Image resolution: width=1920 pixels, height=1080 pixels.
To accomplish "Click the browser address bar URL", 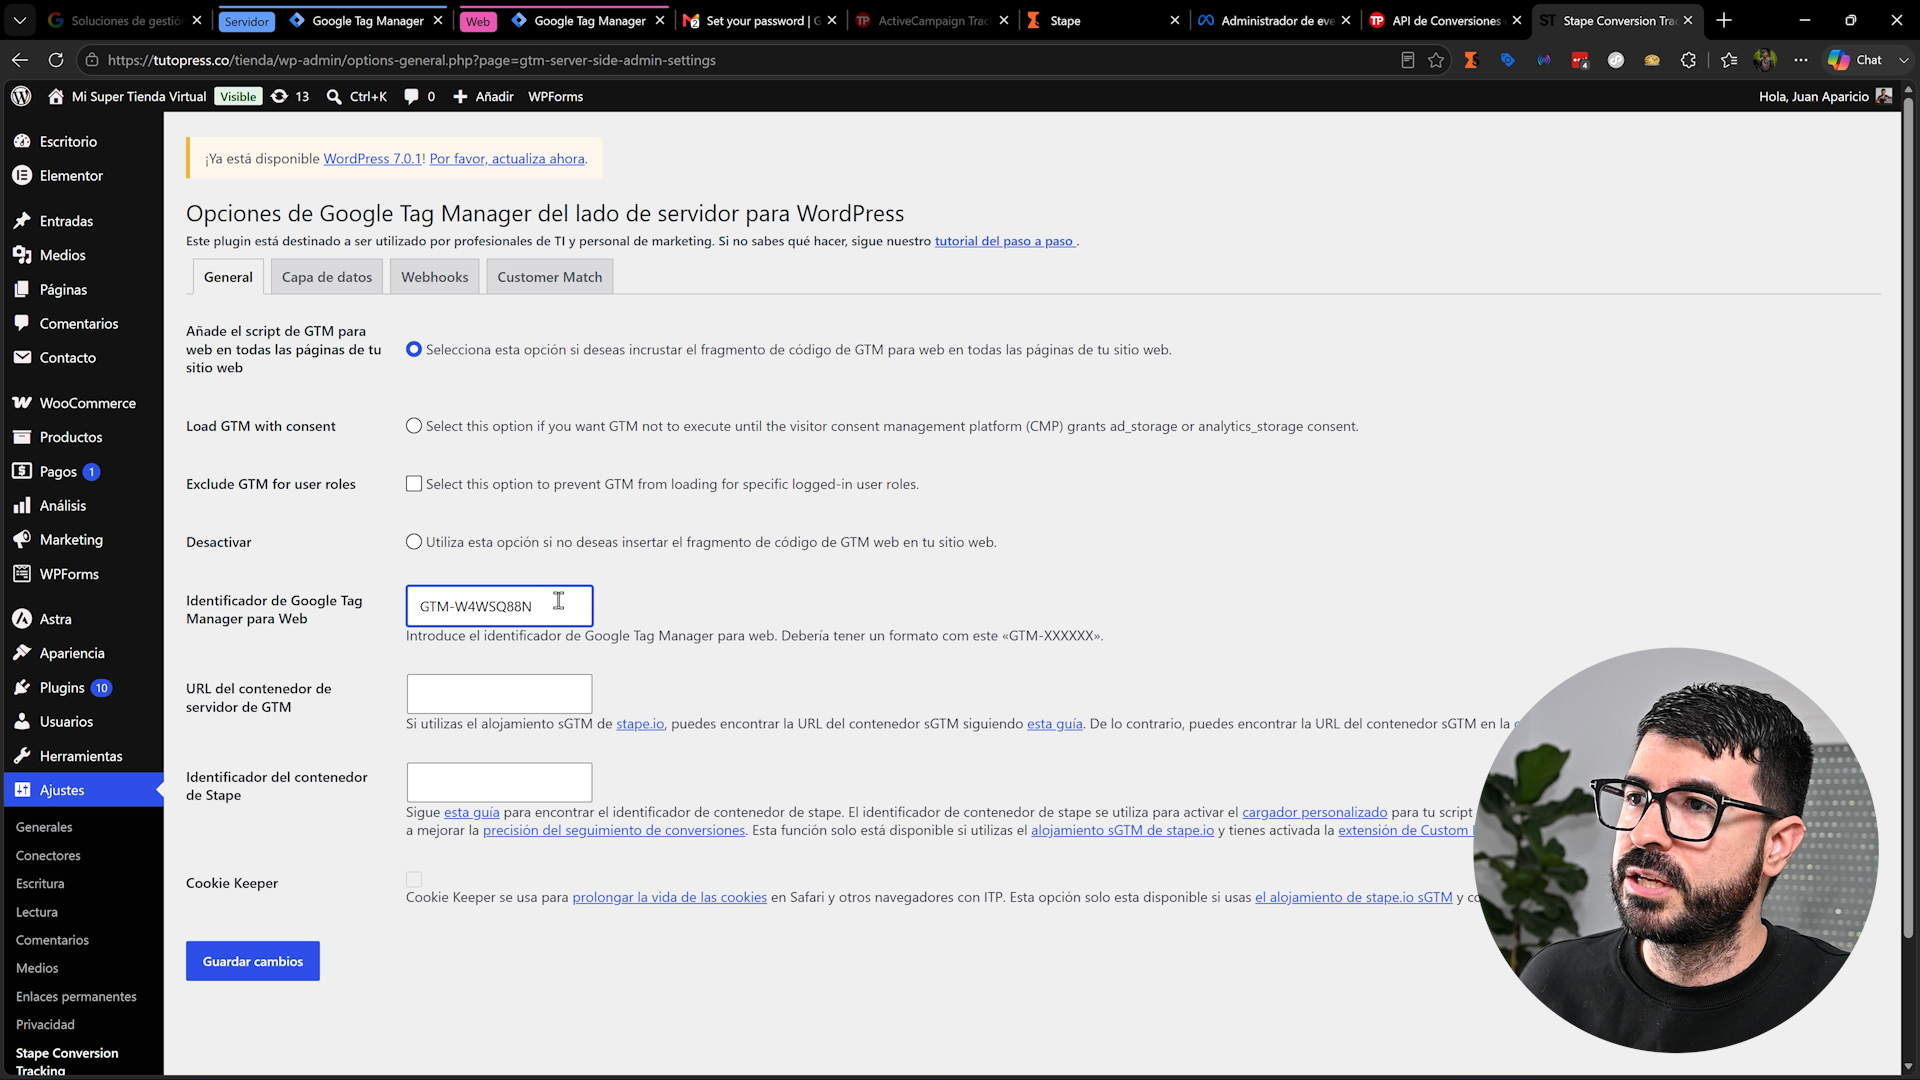I will pos(412,60).
